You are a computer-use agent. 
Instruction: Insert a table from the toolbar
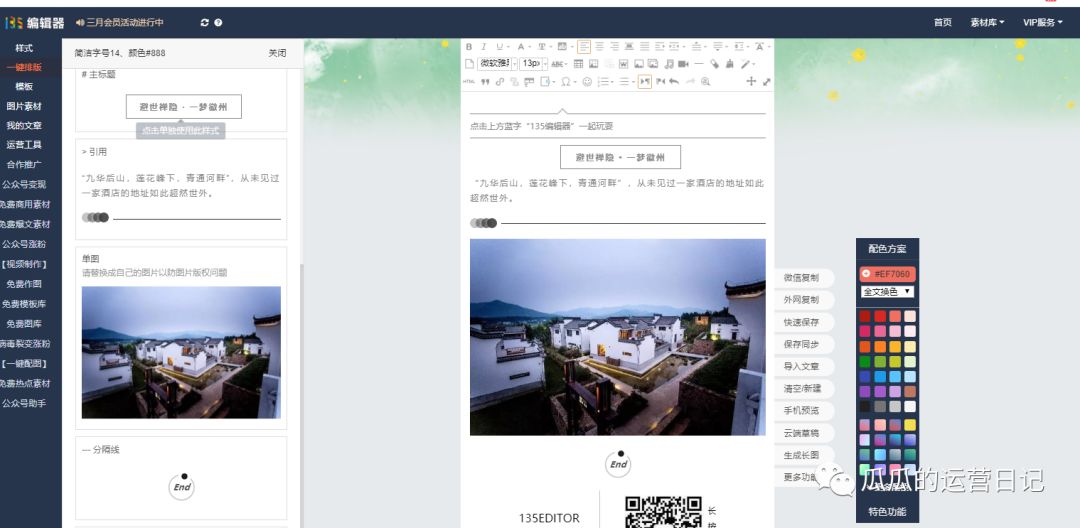[579, 64]
